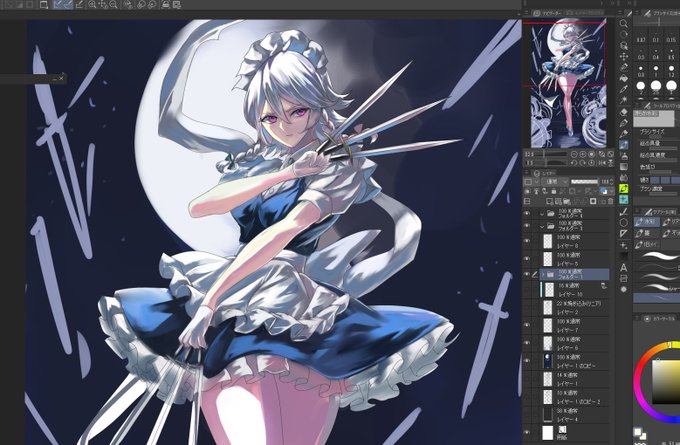Hide レイヤー 5 with its eye icon
This screenshot has height=445, width=680.
pyautogui.click(x=527, y=258)
